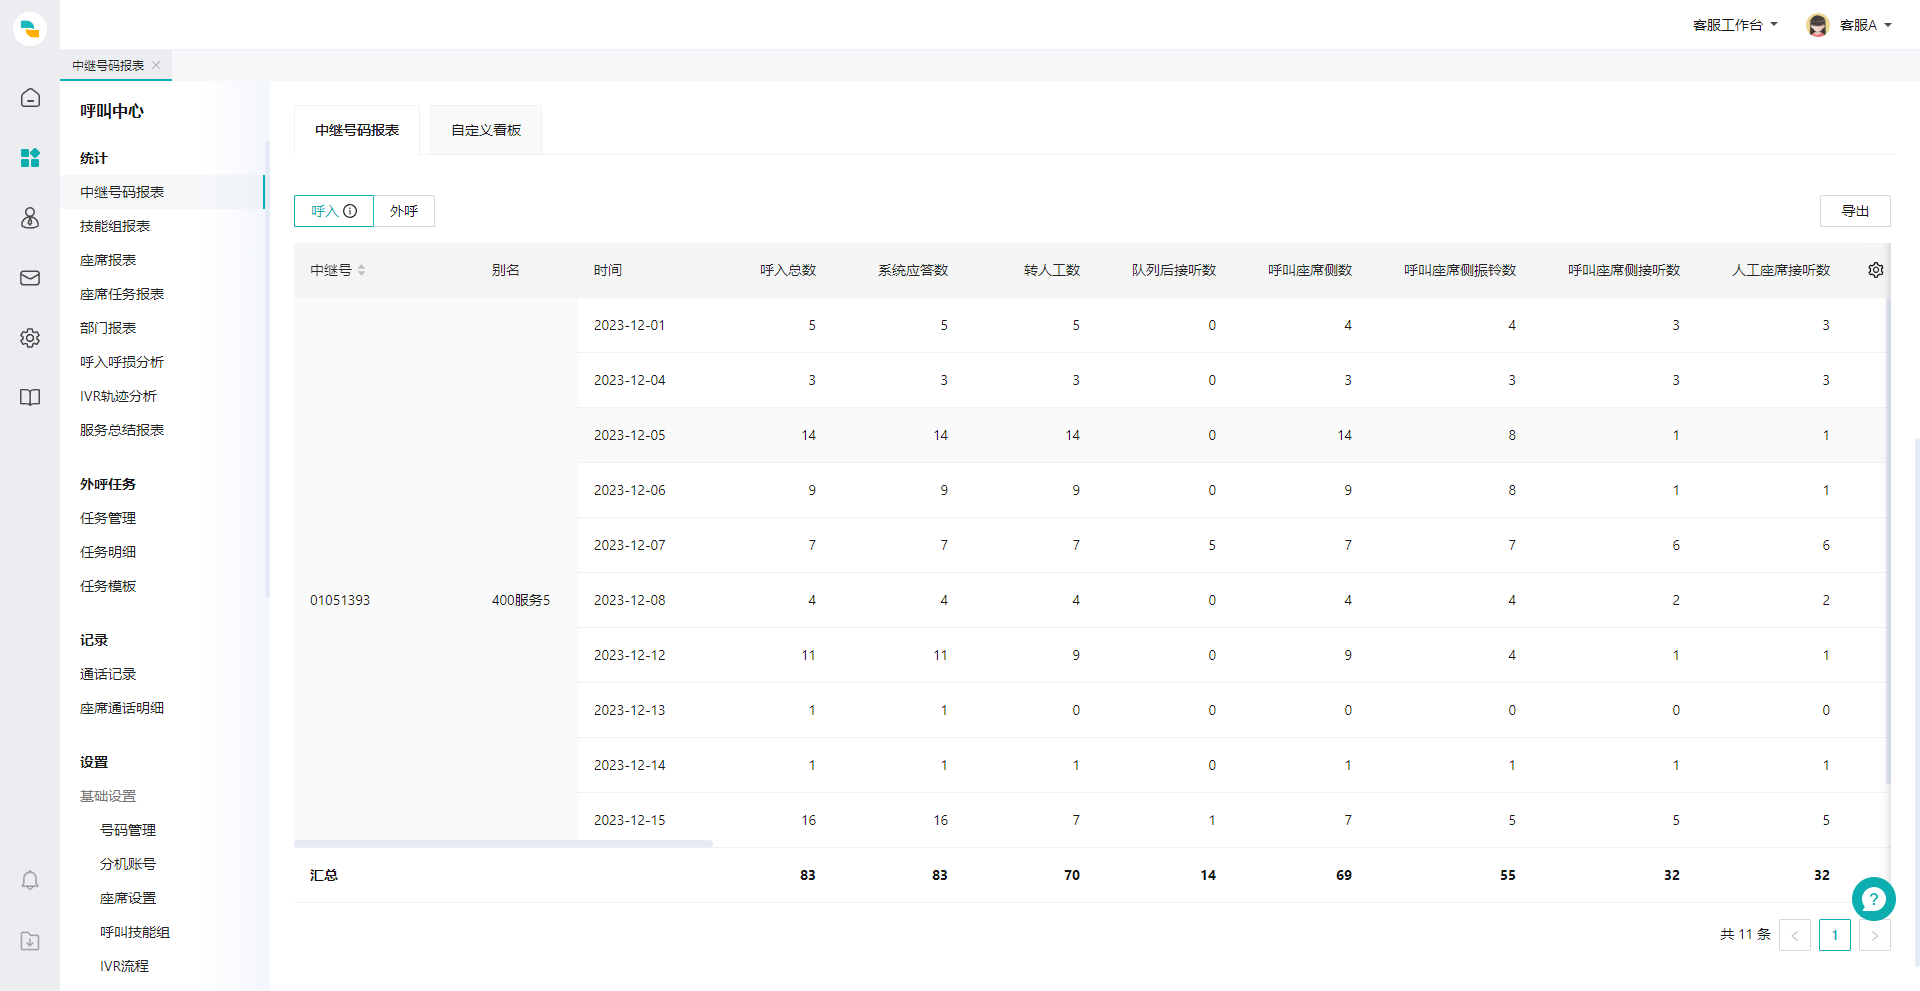Click the 呼叫座席侧振铃数 column header
The height and width of the screenshot is (991, 1920).
1460,270
